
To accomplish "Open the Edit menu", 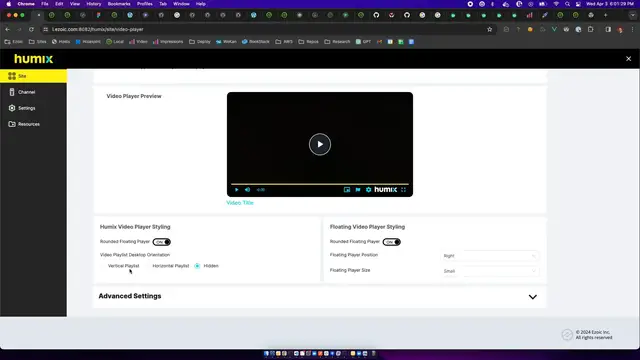I will coord(59,4).
